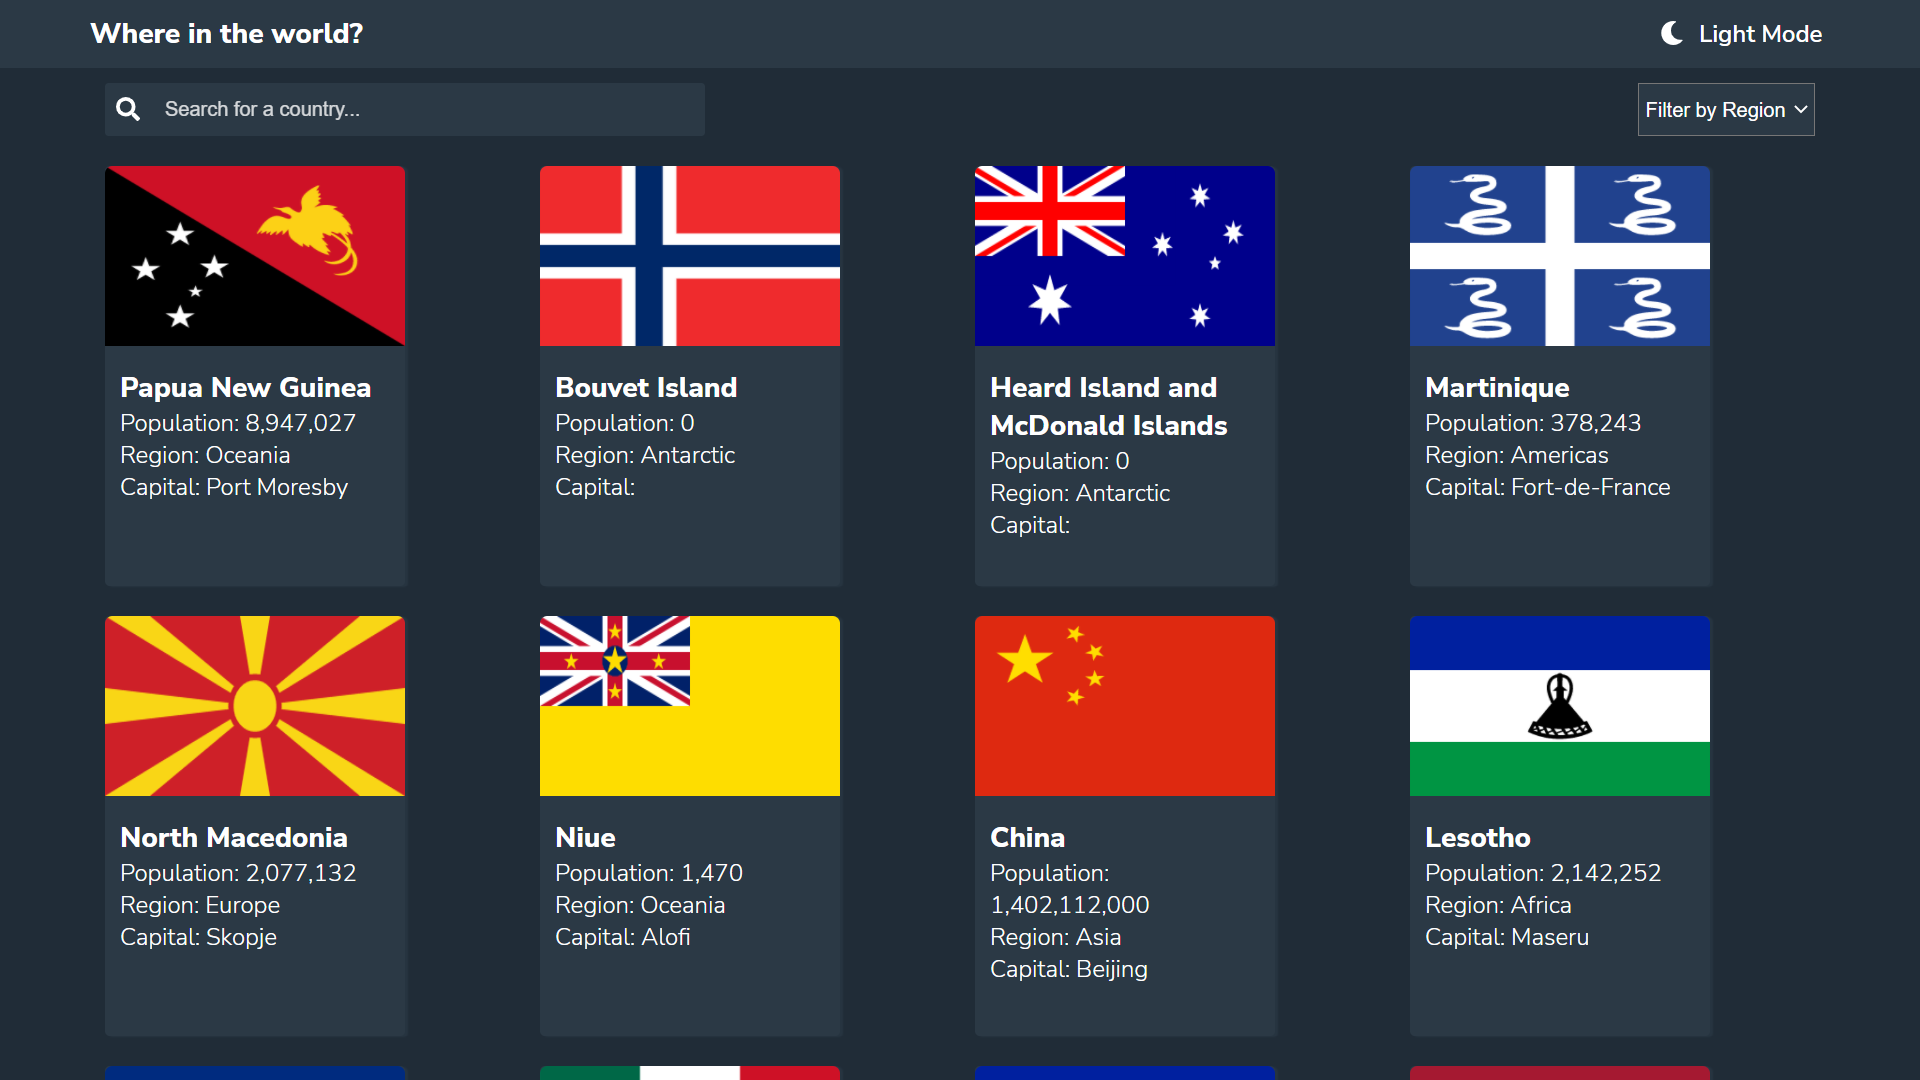Open the China red flag image
This screenshot has width=1920, height=1080.
[1125, 706]
